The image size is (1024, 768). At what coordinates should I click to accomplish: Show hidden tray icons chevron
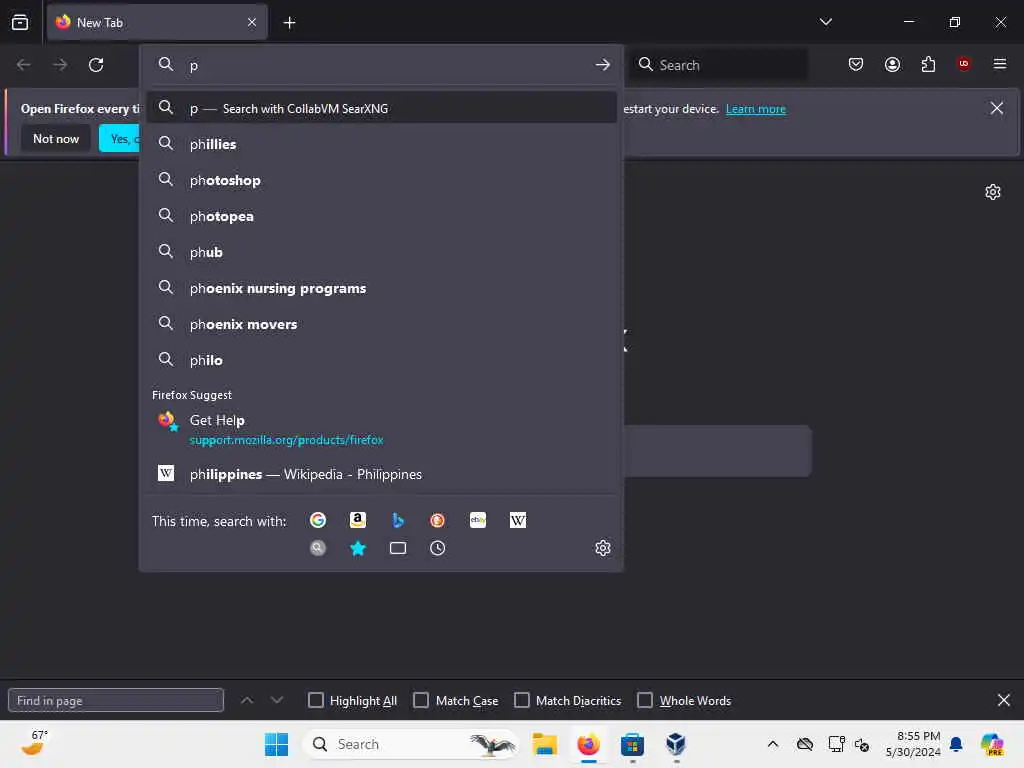(x=773, y=744)
